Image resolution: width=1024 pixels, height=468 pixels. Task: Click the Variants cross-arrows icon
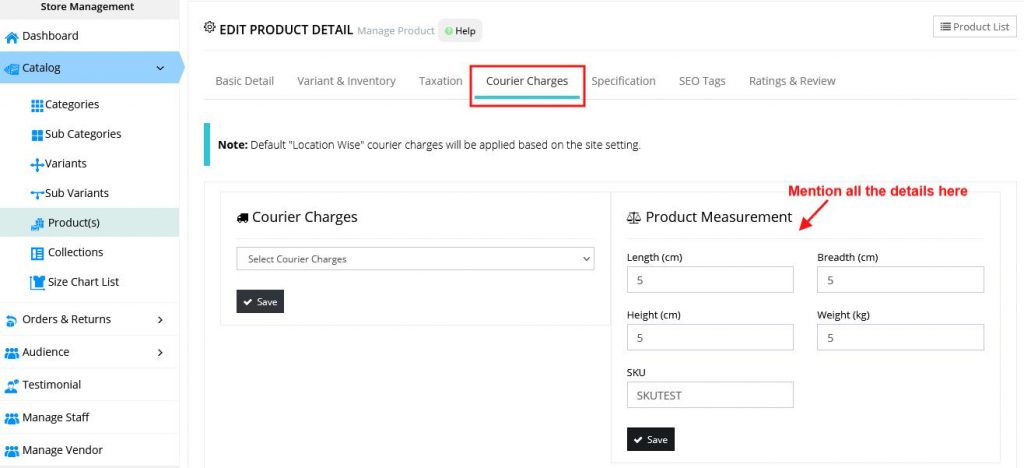point(37,164)
